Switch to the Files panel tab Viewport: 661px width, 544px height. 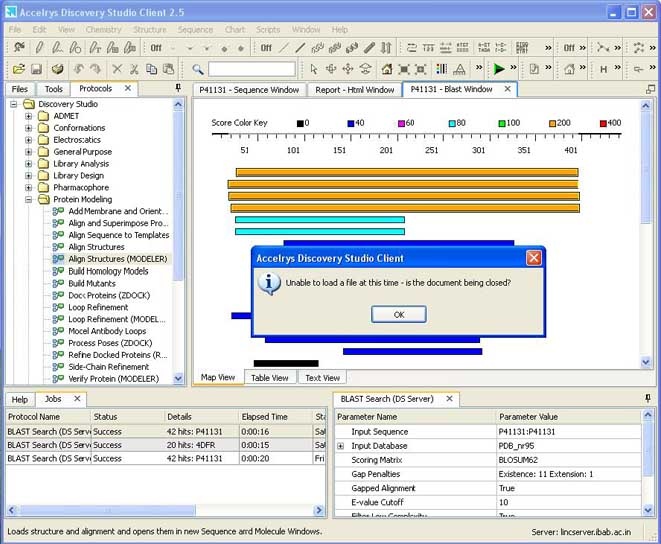pyautogui.click(x=20, y=89)
